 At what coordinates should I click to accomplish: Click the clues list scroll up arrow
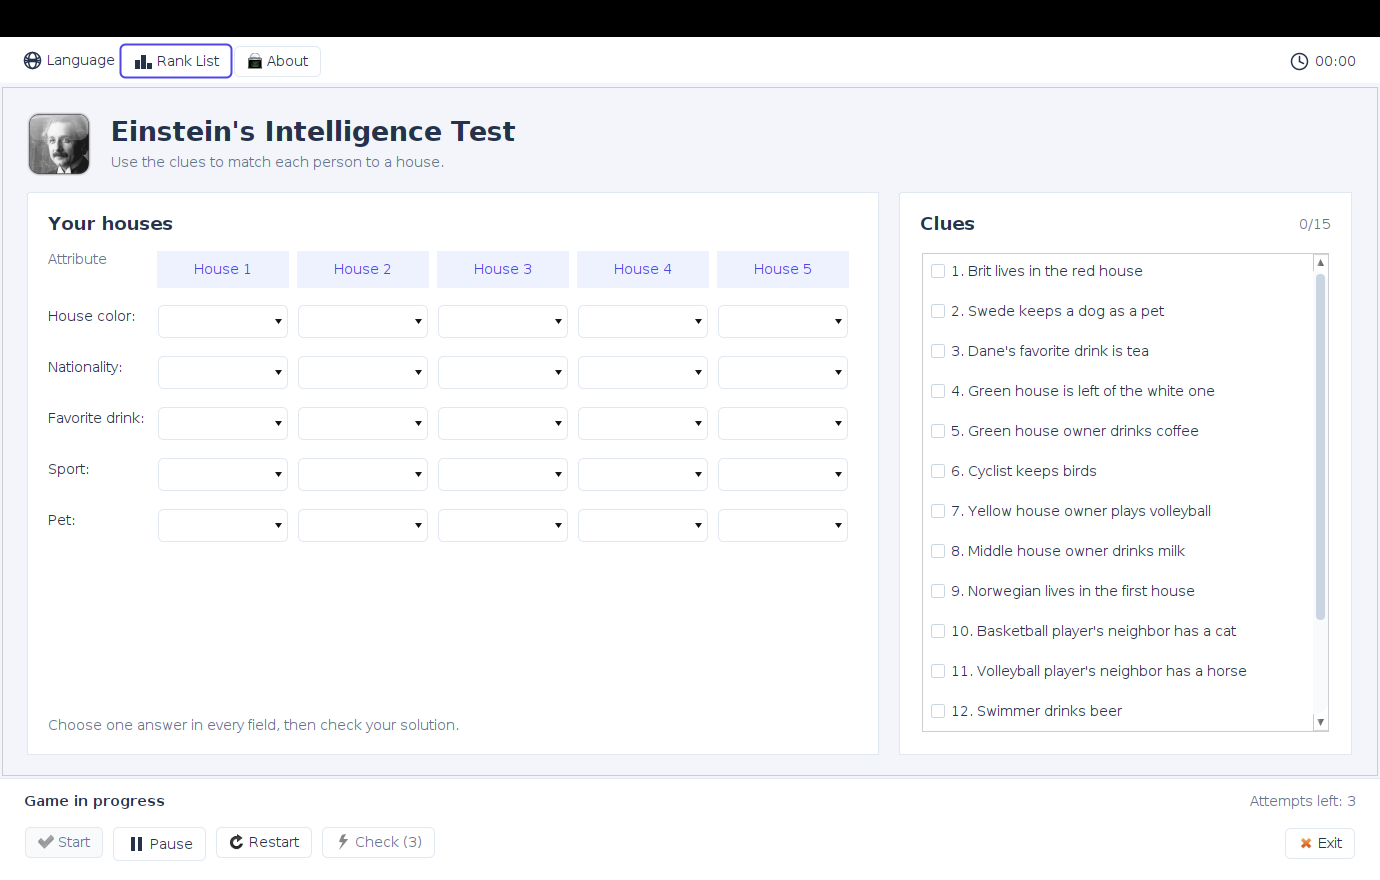pyautogui.click(x=1320, y=262)
